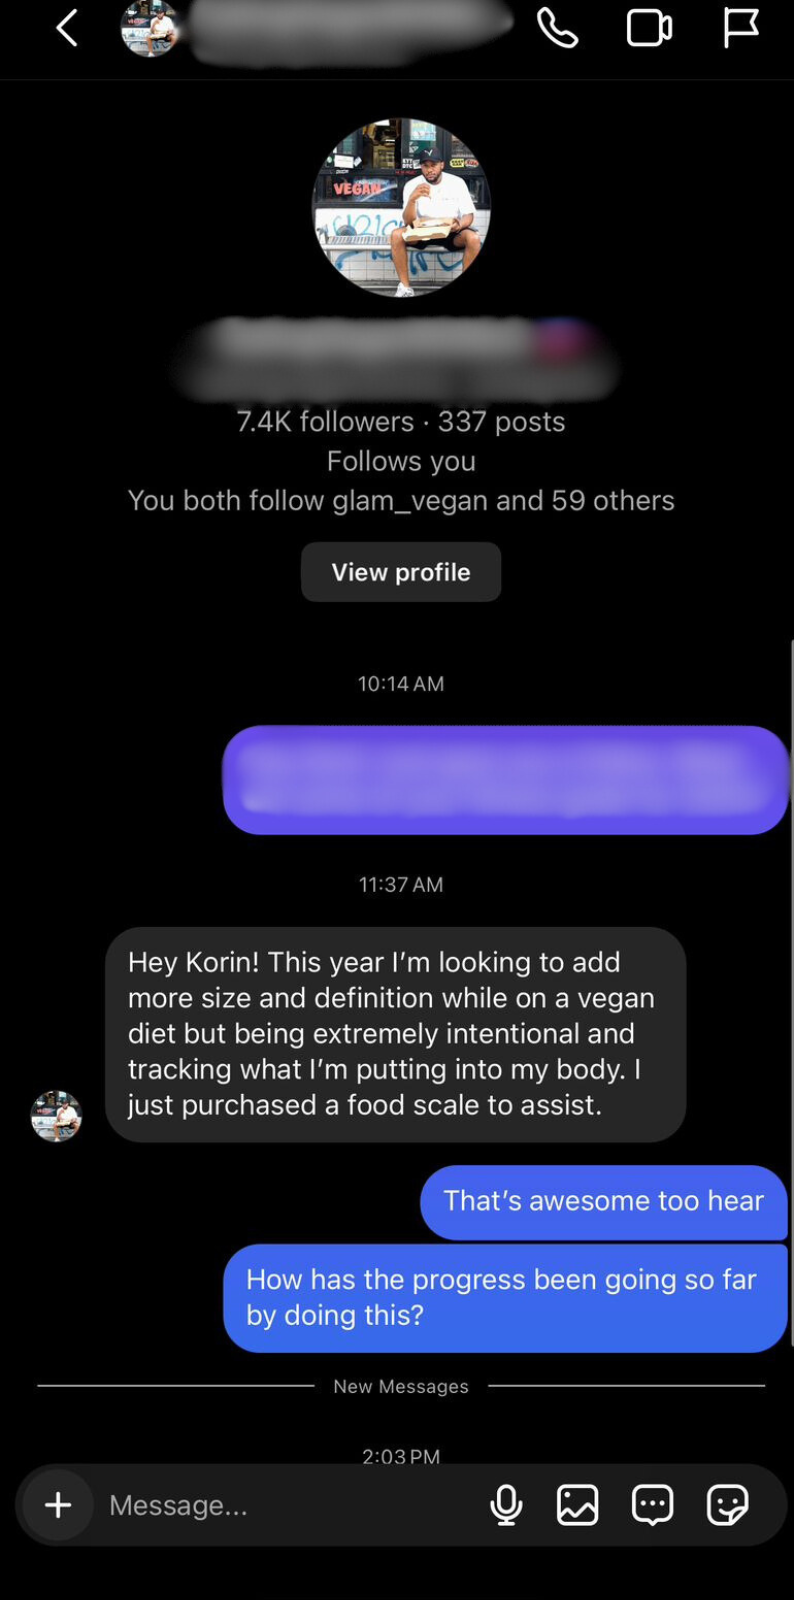Screen dimensions: 794x1600
Task: Start an audio call with phone icon
Action: point(557,28)
